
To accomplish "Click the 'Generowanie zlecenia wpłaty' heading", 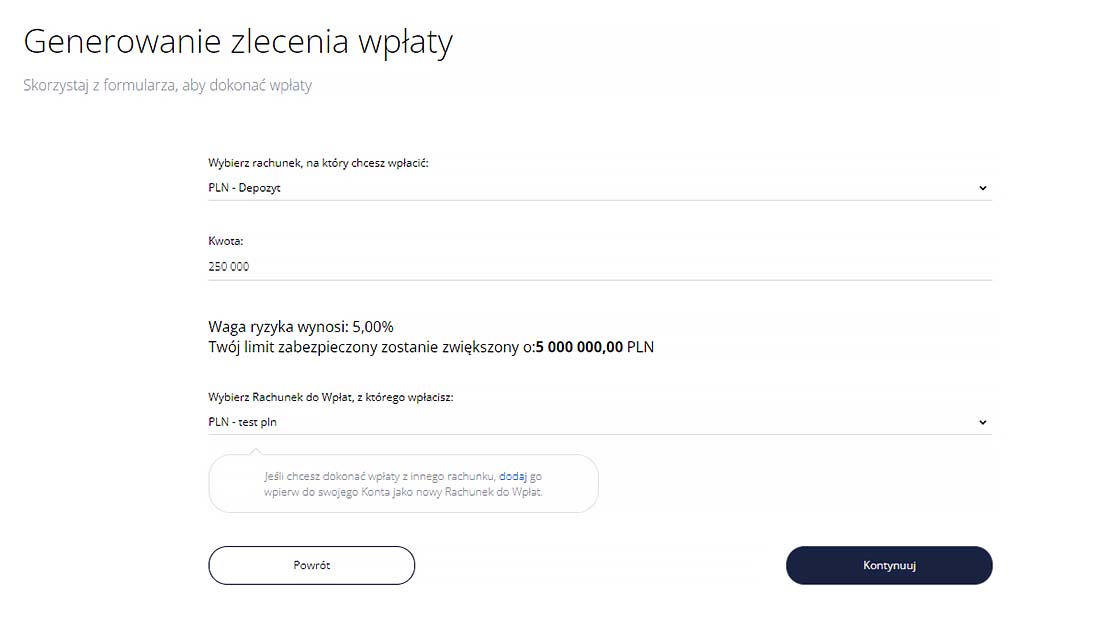I will [238, 43].
